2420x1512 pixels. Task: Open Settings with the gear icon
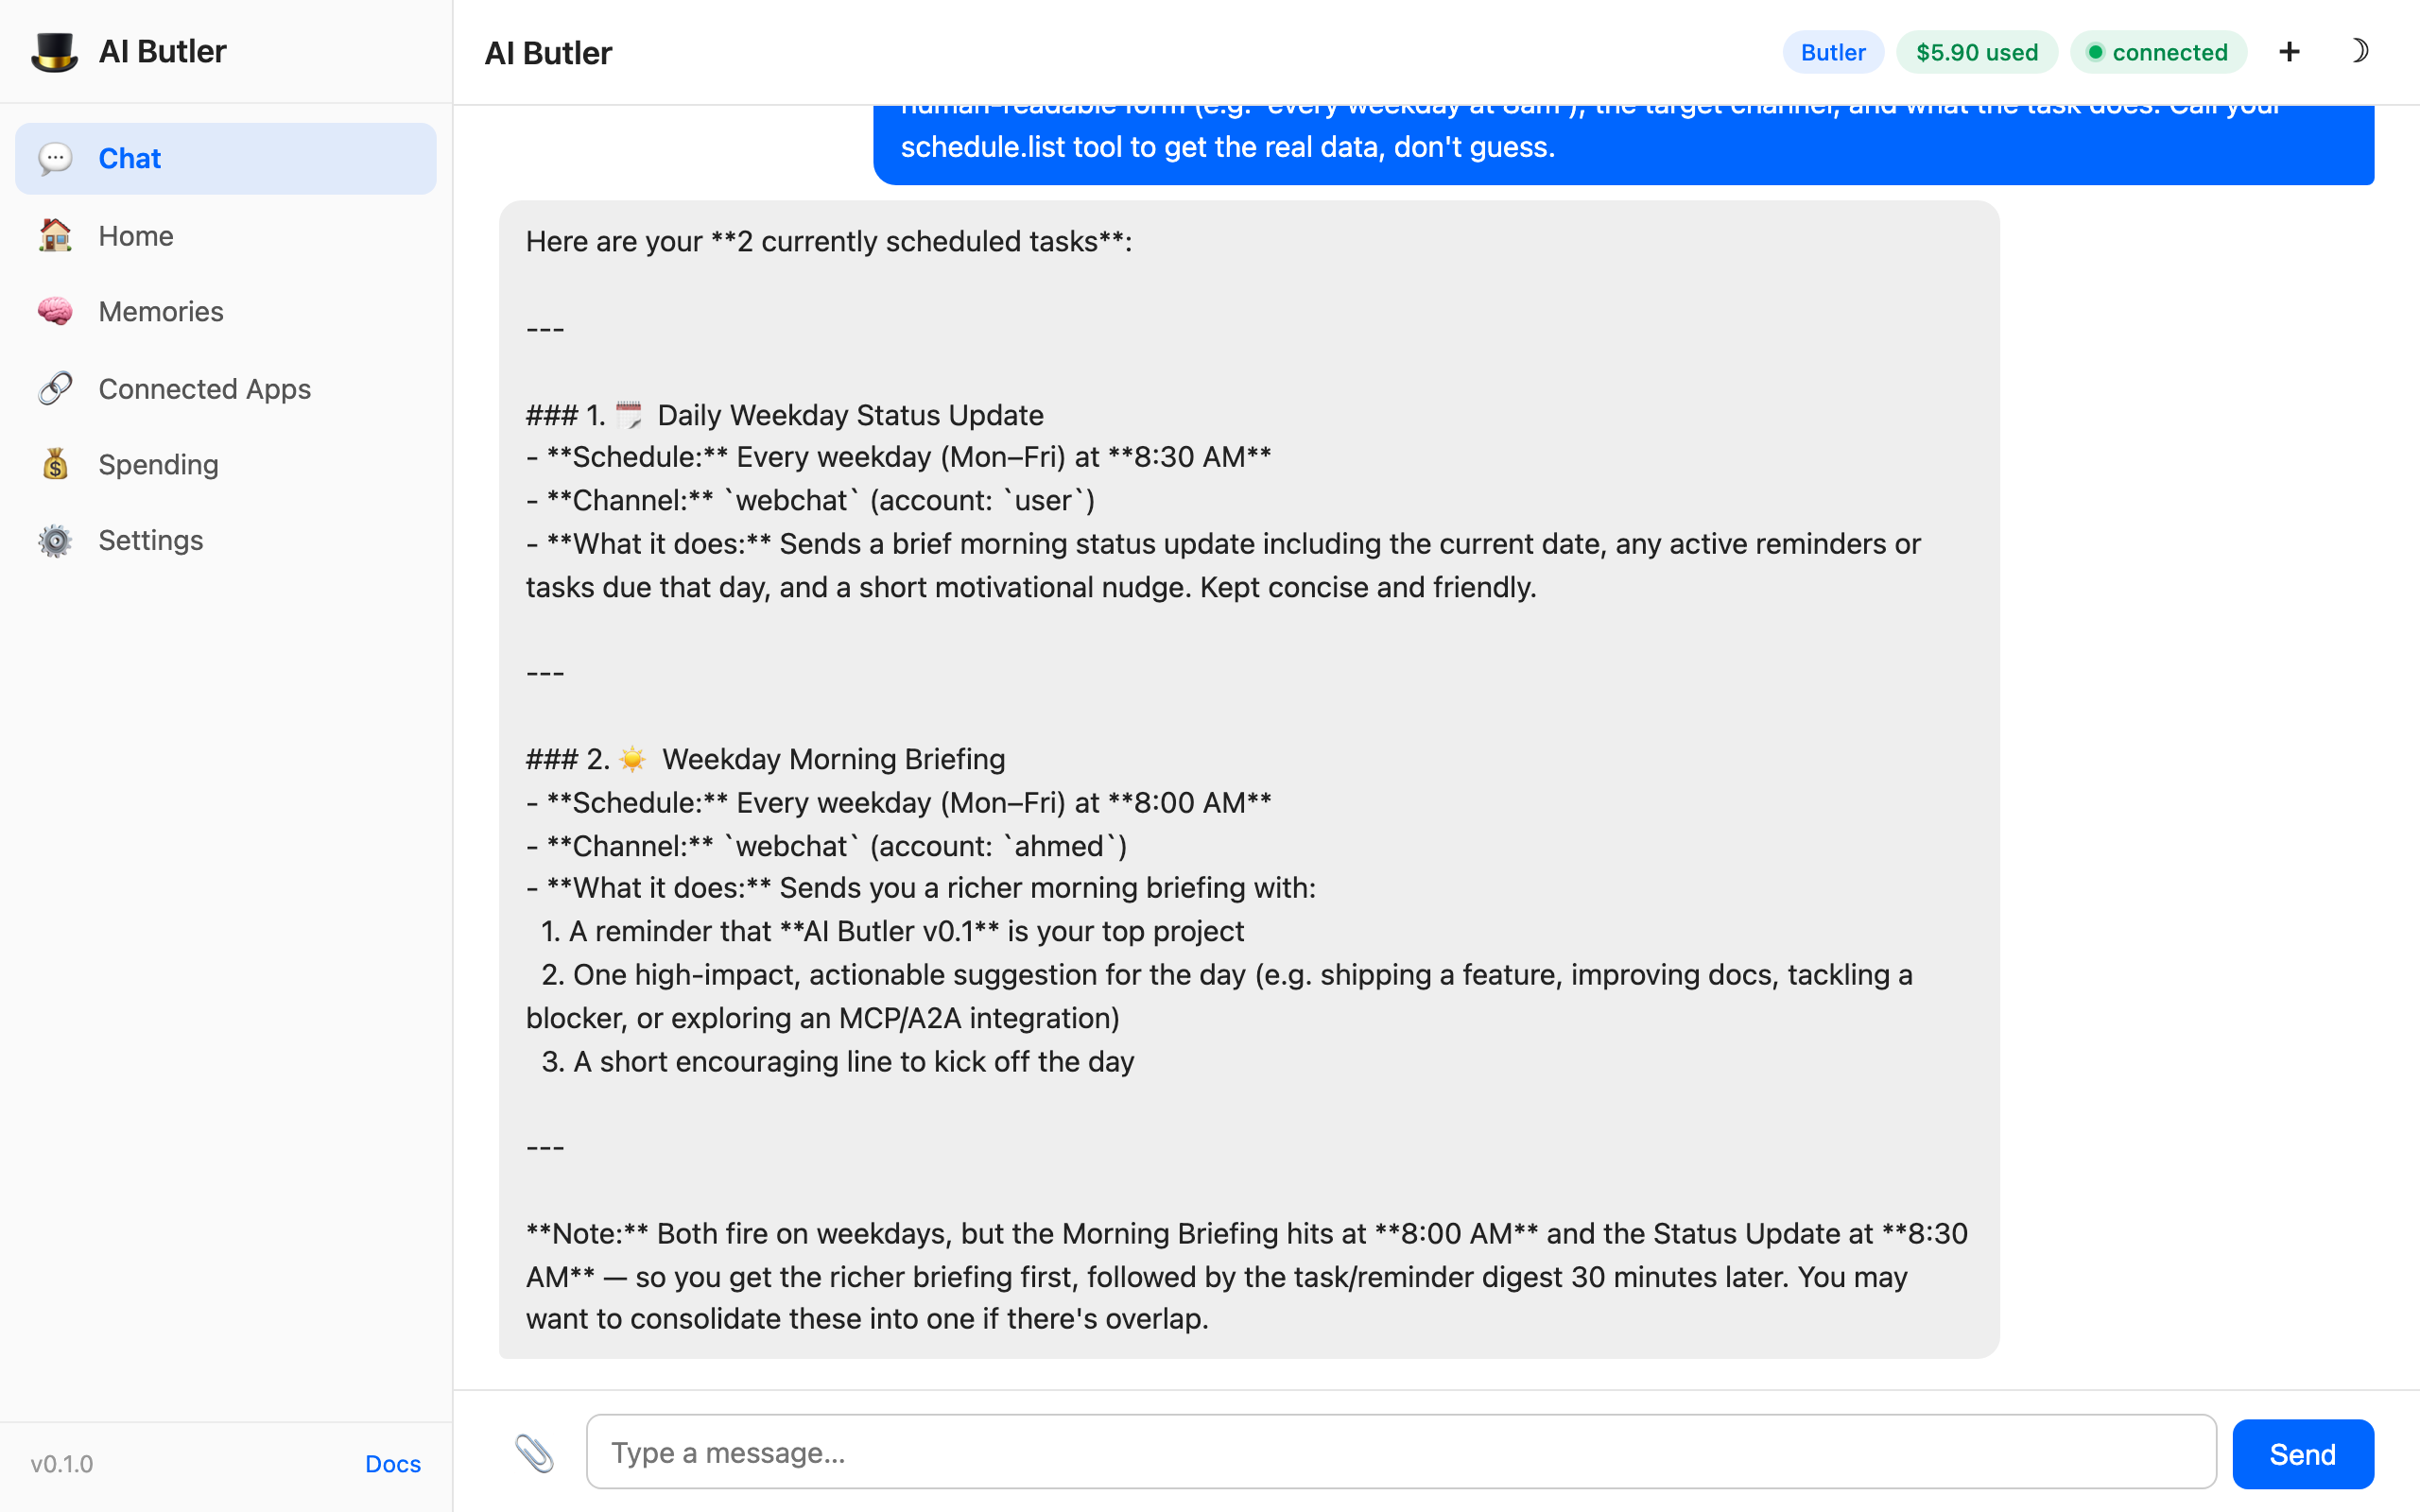(x=56, y=540)
